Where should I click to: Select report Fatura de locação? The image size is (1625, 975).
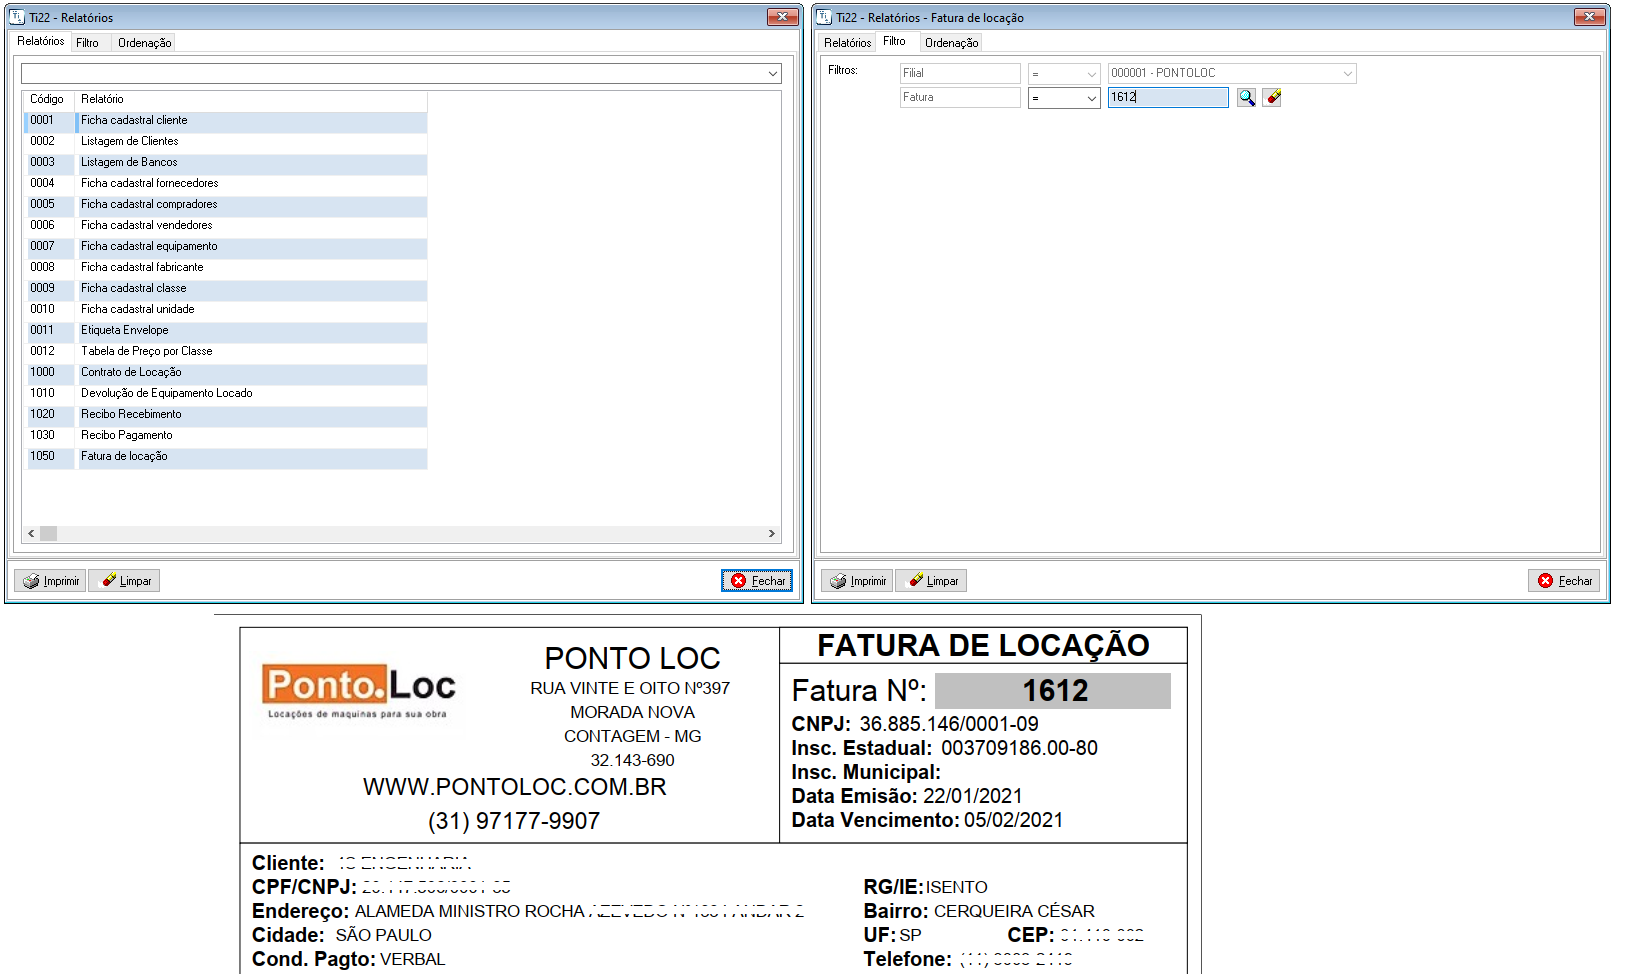click(x=251, y=456)
